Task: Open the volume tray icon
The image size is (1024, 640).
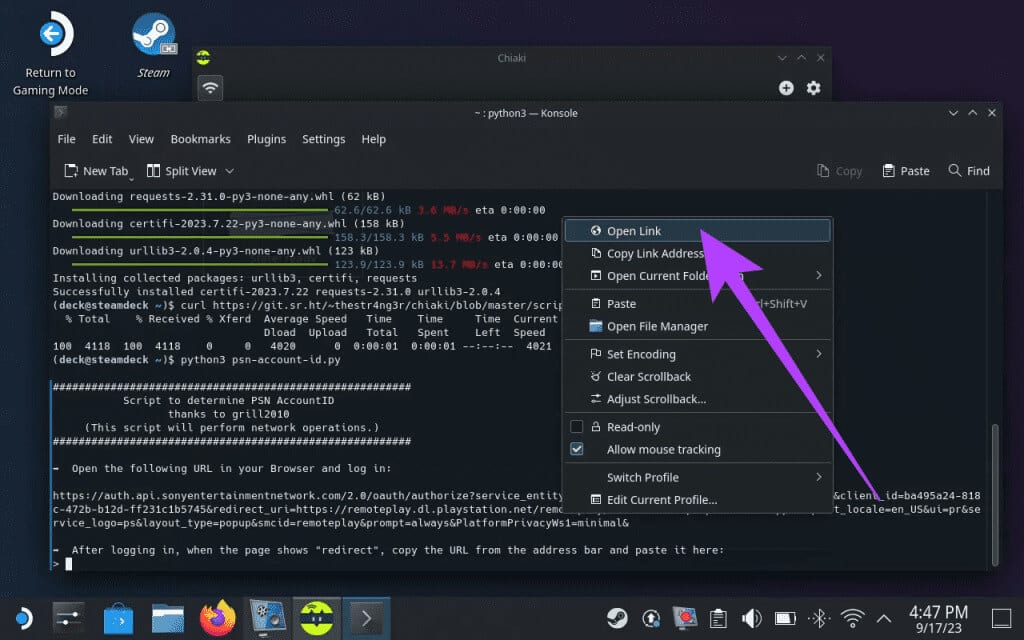Action: pyautogui.click(x=752, y=618)
